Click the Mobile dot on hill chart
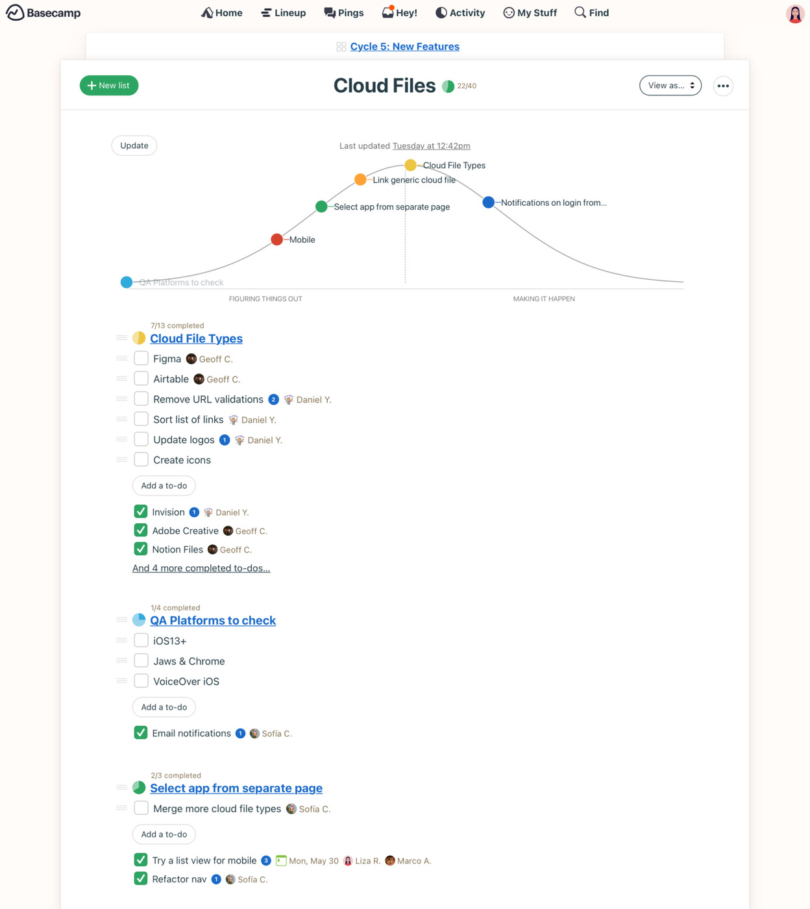 click(x=276, y=239)
